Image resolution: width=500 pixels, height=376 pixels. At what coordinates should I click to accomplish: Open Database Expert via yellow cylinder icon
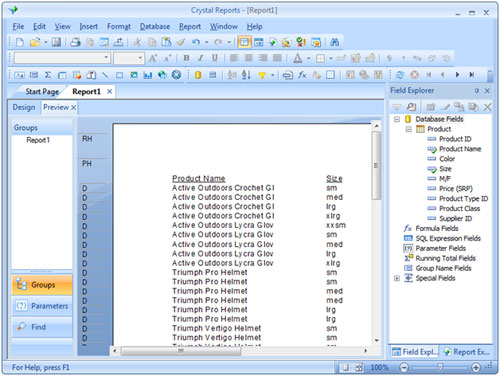point(198,75)
